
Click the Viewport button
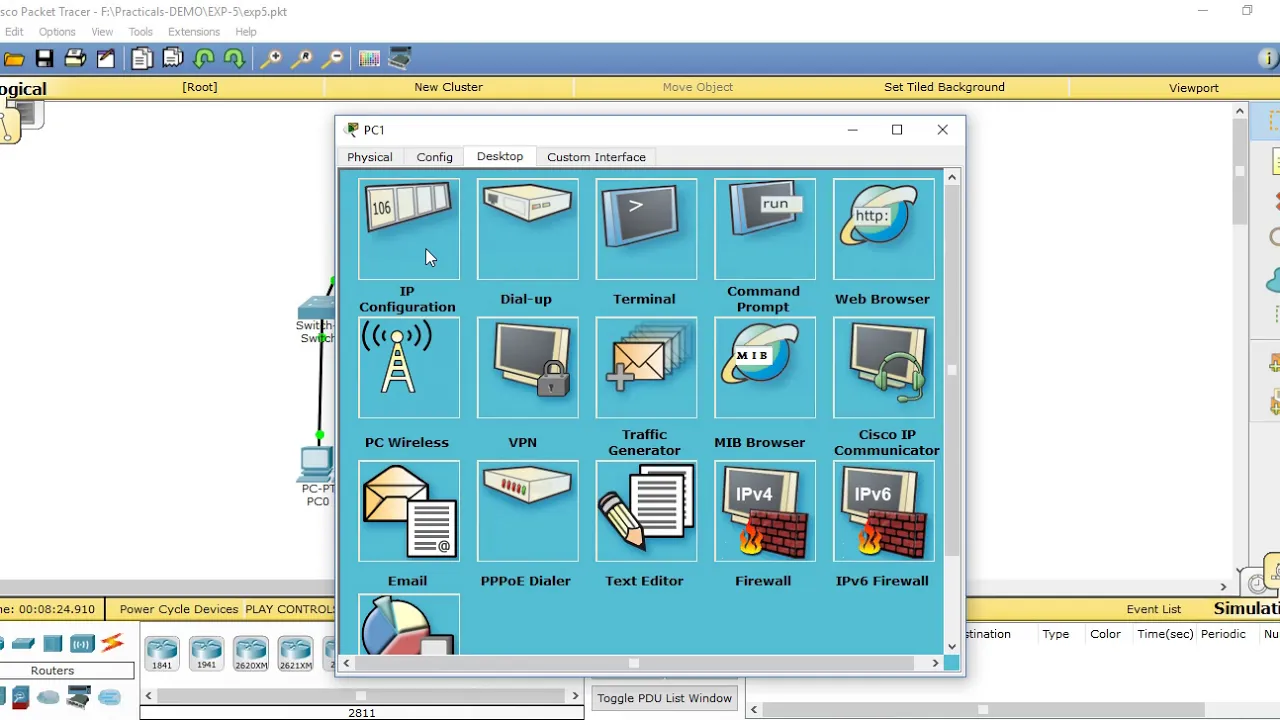(1194, 87)
